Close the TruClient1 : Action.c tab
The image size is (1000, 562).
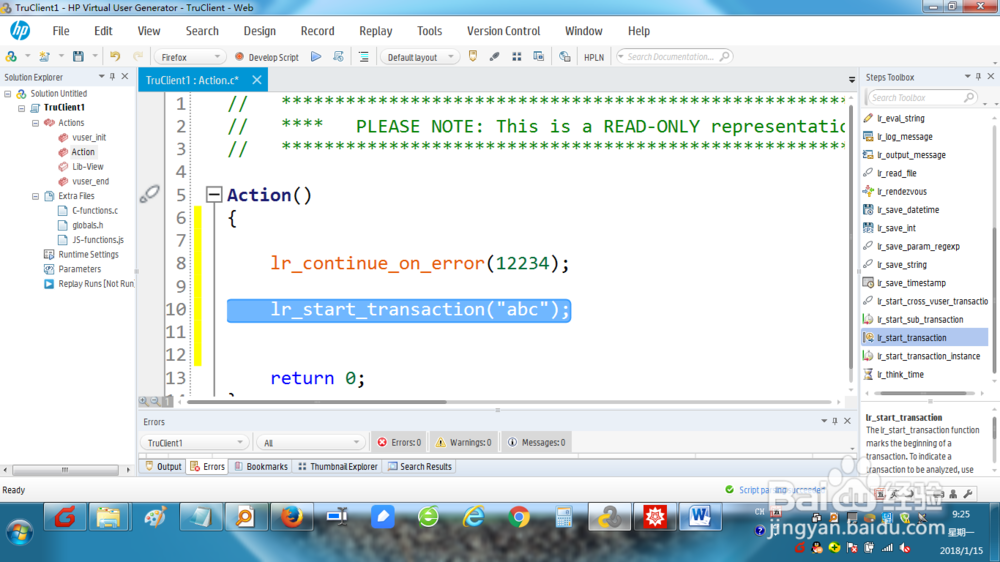coord(256,80)
